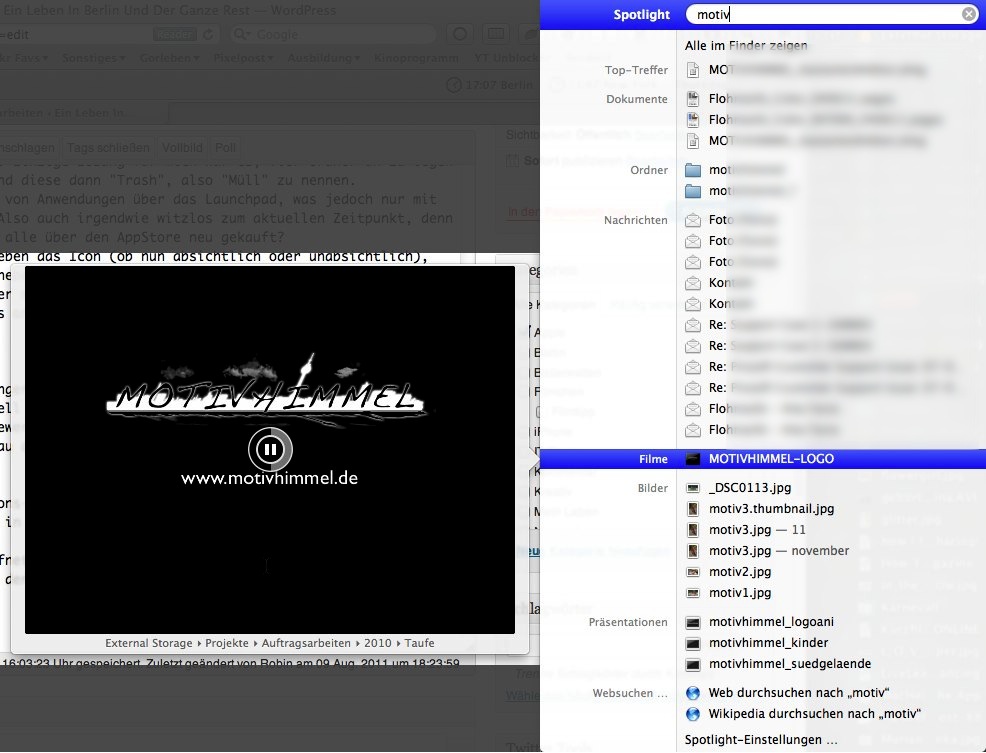Viewport: 986px width, 753px height.
Task: Click the MOTIVHIMMEL video preview frame
Action: [x=270, y=560]
